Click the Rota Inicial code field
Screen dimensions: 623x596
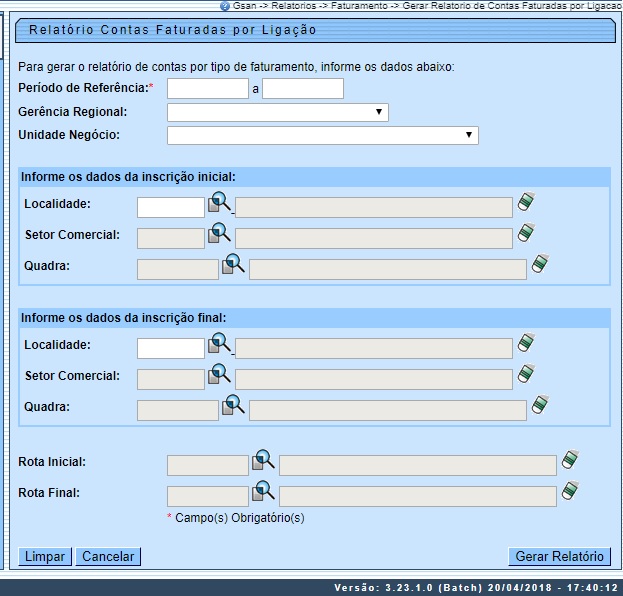pos(208,465)
